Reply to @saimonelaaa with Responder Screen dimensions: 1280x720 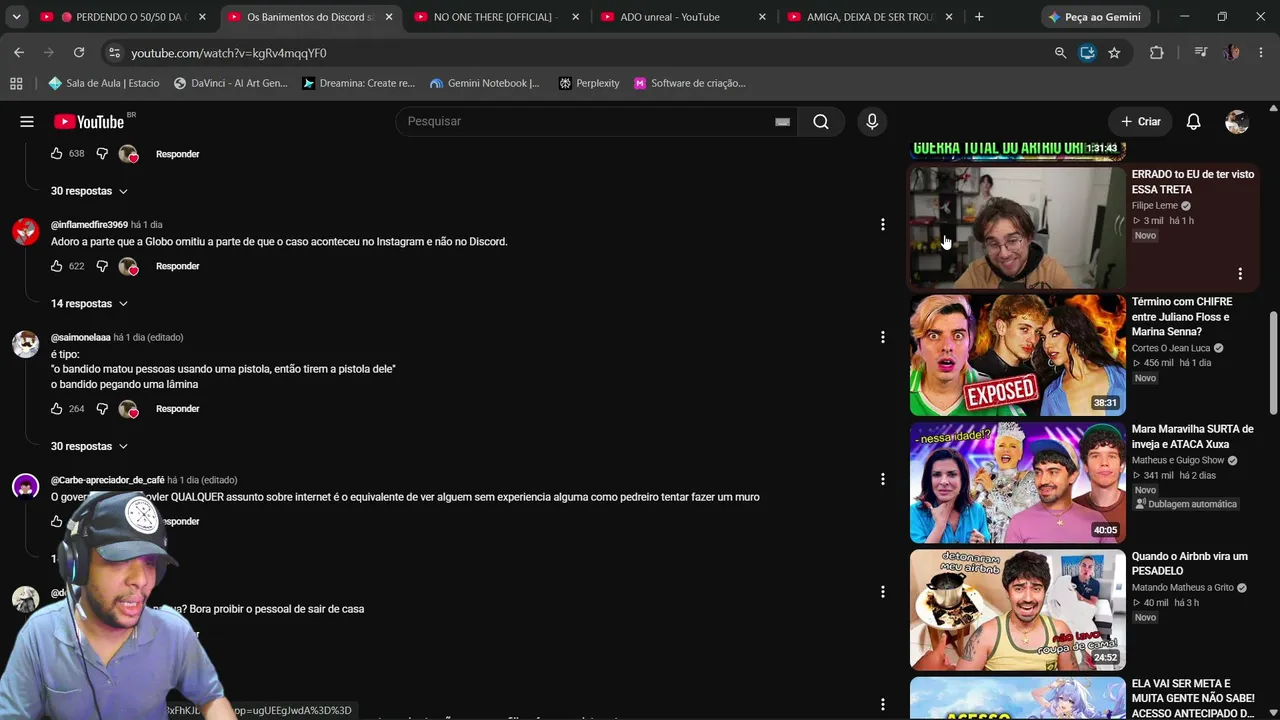pos(178,409)
